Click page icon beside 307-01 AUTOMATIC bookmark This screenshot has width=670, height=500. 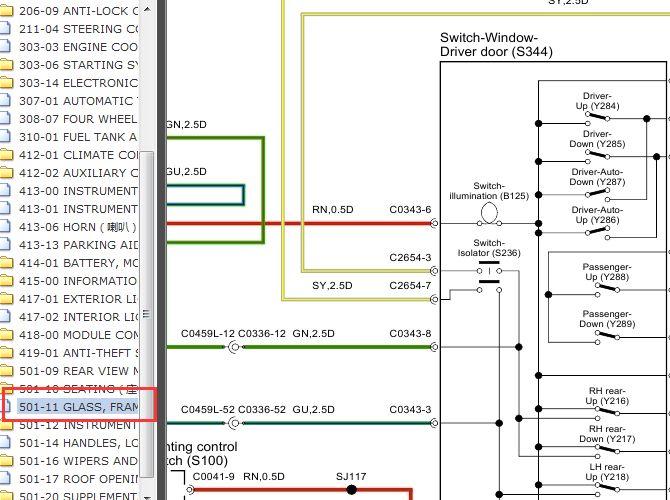click(x=5, y=100)
